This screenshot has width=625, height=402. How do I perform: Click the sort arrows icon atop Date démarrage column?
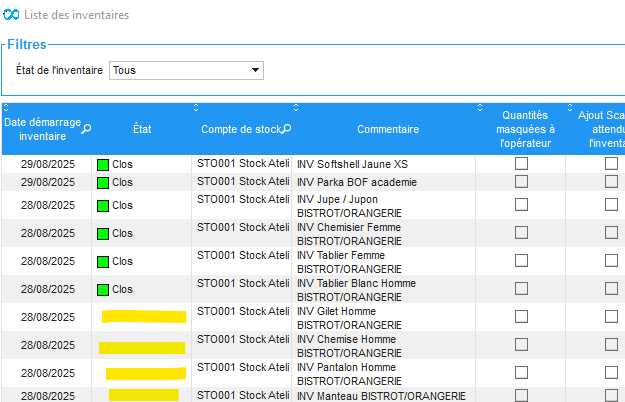(x=5, y=108)
